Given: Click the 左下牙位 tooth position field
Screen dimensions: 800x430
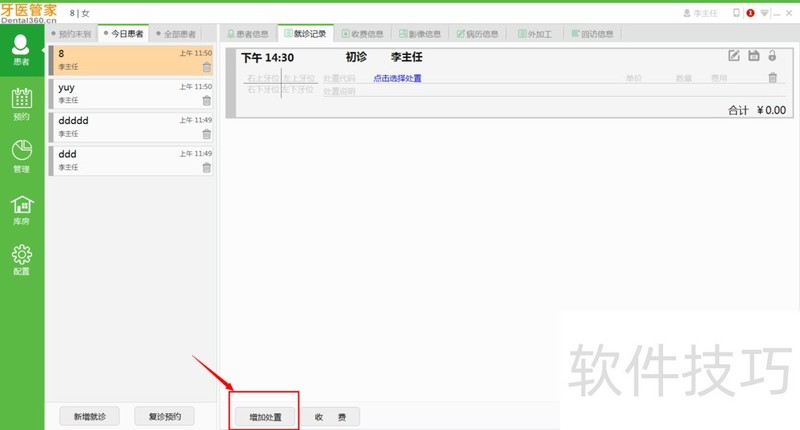Looking at the screenshot, I should click(299, 89).
